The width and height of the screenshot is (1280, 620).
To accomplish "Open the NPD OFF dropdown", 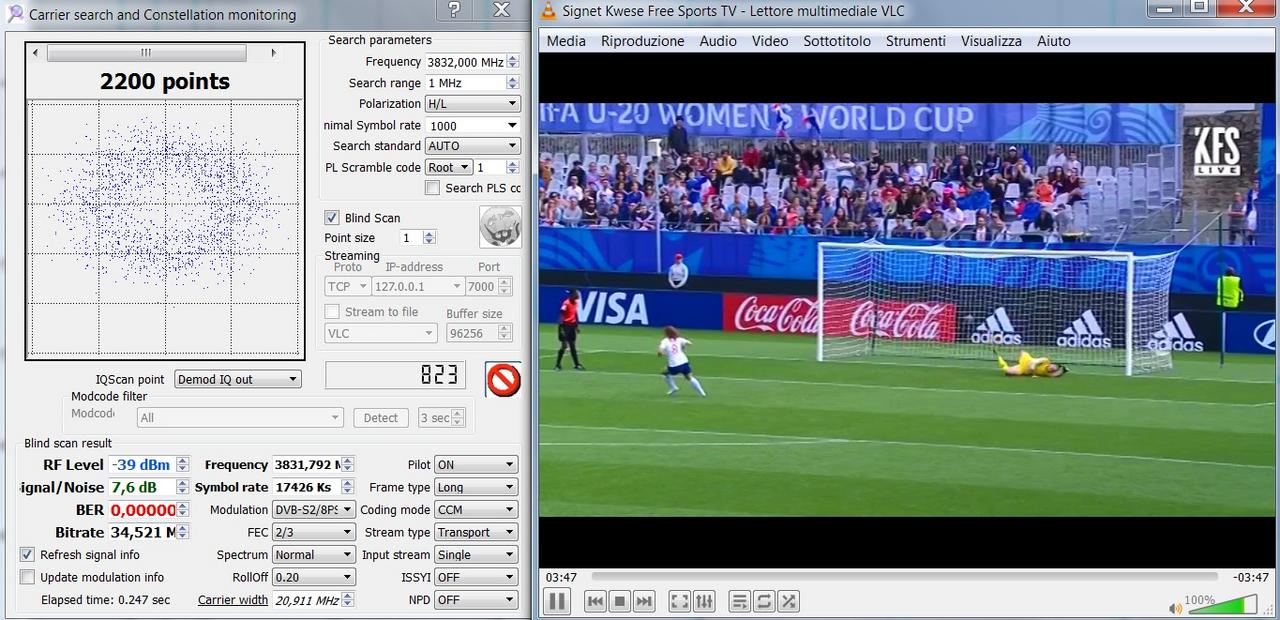I will point(476,599).
